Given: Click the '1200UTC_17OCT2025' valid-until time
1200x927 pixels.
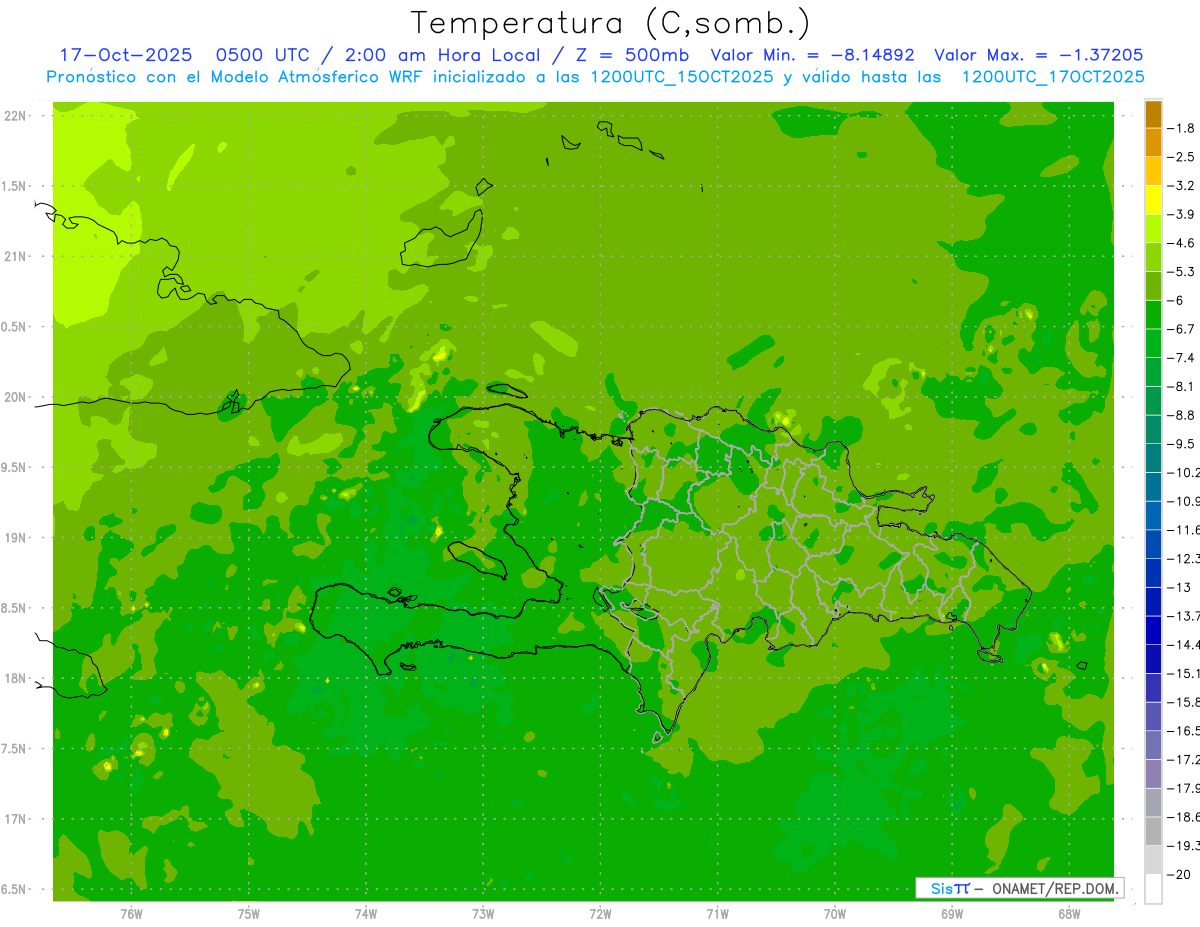Looking at the screenshot, I should pyautogui.click(x=1053, y=77).
